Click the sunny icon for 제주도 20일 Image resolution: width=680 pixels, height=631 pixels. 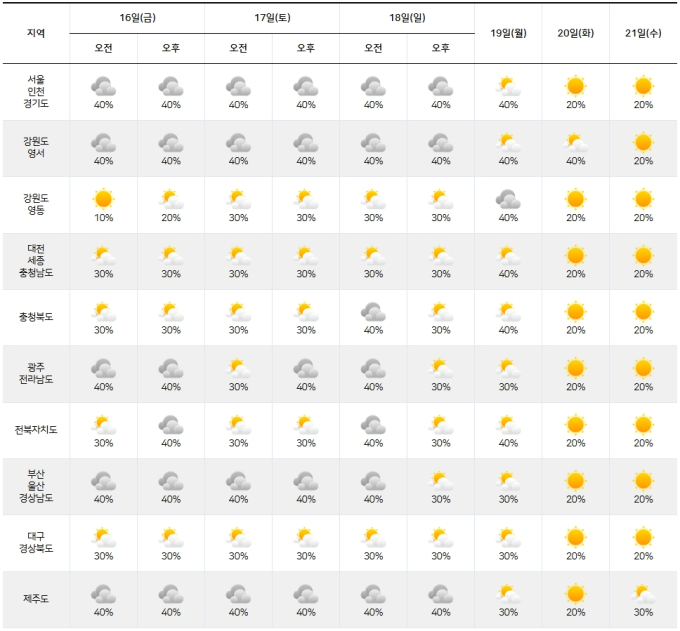(x=575, y=594)
